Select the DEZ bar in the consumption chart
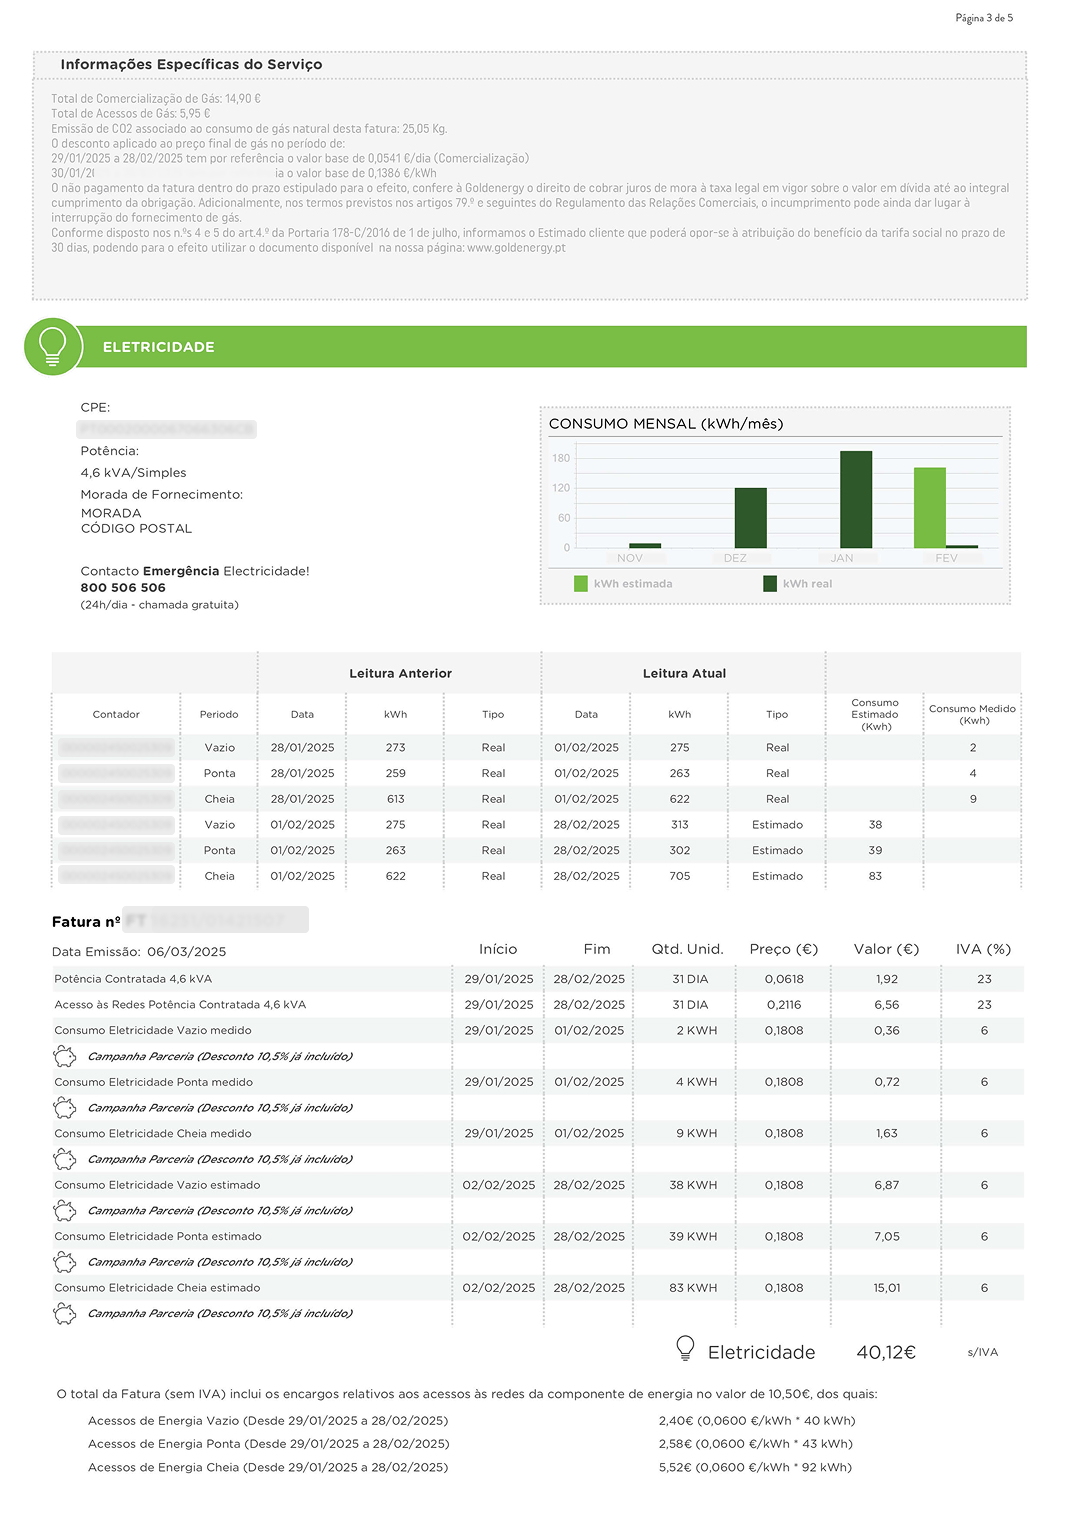1080x1528 pixels. pos(750,518)
